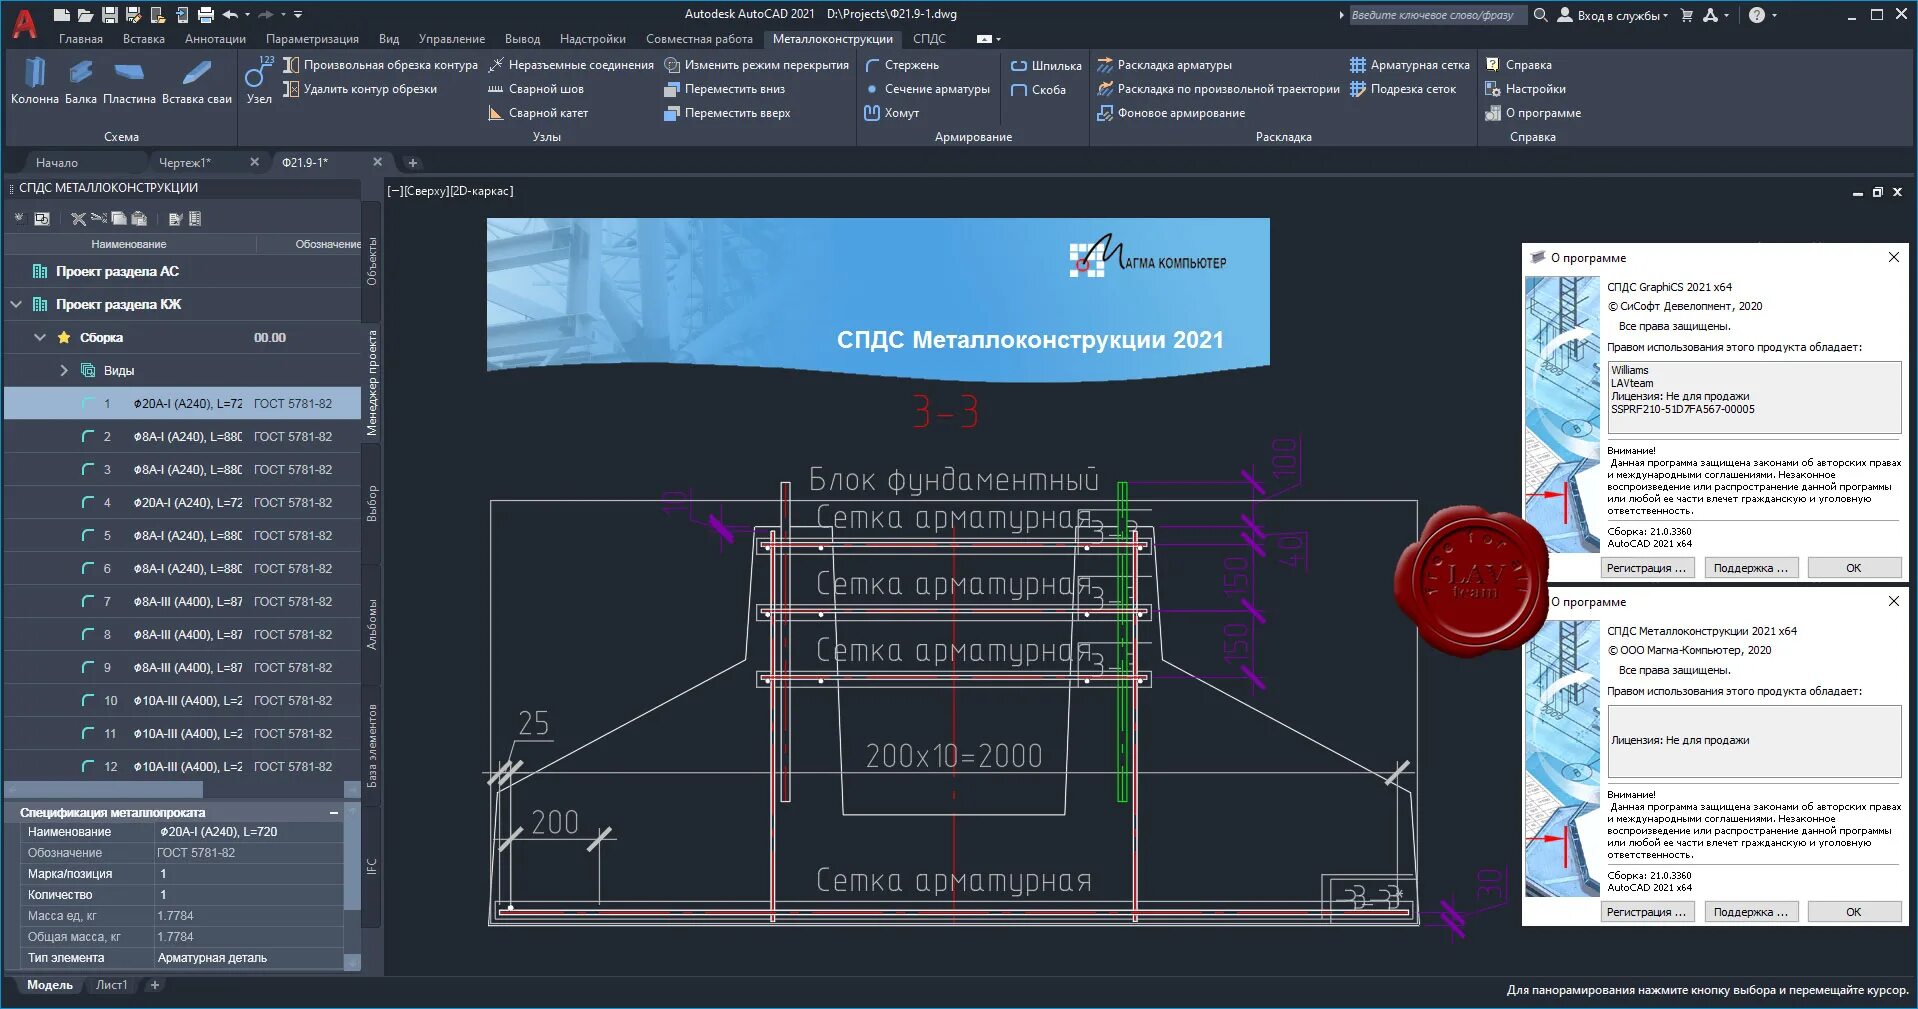Select Подрезка сеток tool

tap(1403, 89)
